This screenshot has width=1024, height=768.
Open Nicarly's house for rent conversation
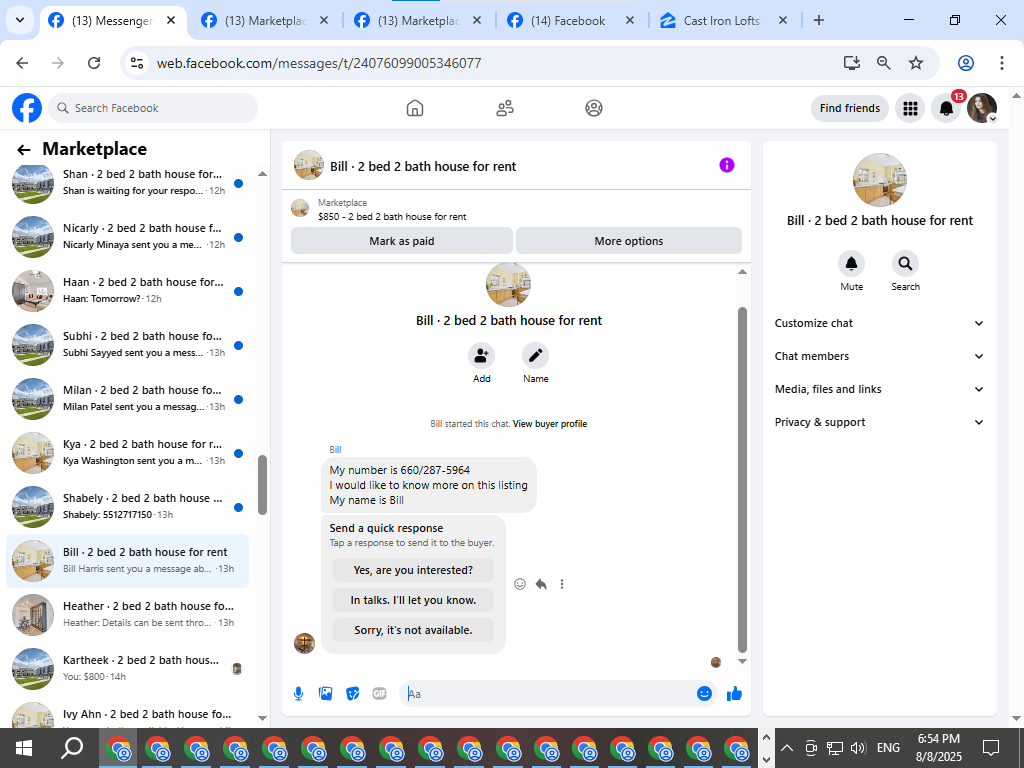coord(127,236)
